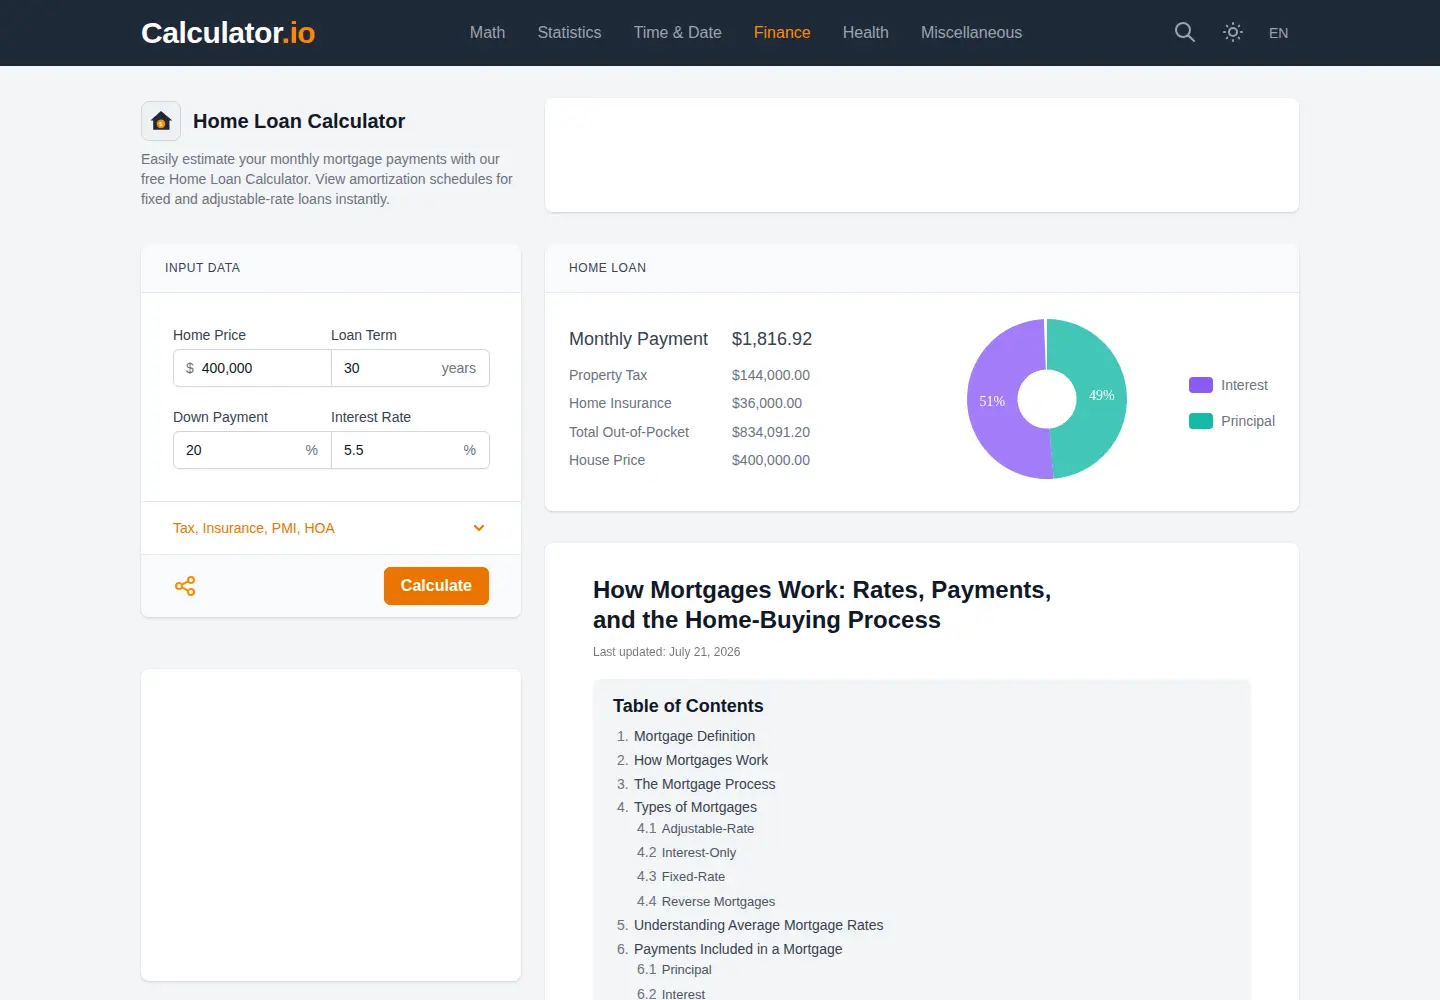The width and height of the screenshot is (1440, 1000).
Task: Expand Tax, Insurance, PMI, HOA chevron
Action: click(x=479, y=528)
